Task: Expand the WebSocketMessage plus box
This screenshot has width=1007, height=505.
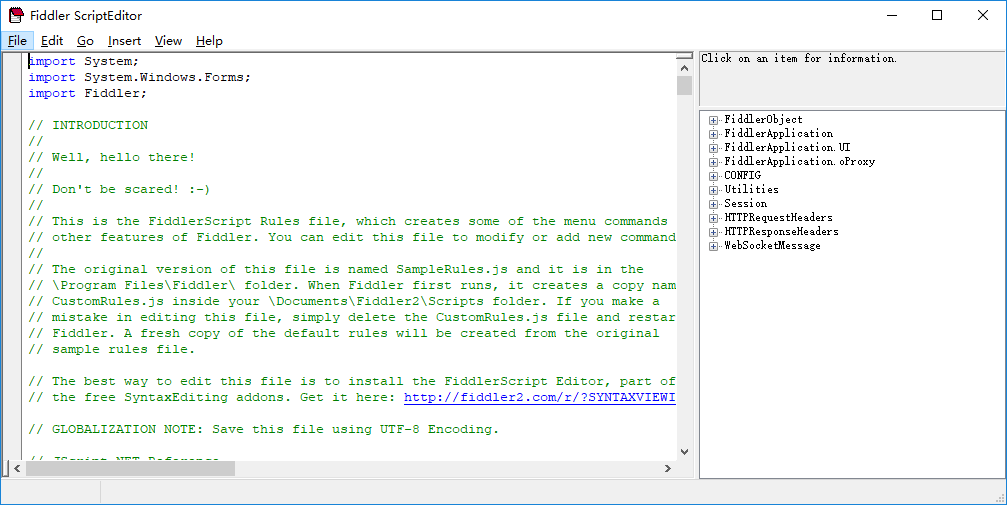Action: tap(713, 246)
